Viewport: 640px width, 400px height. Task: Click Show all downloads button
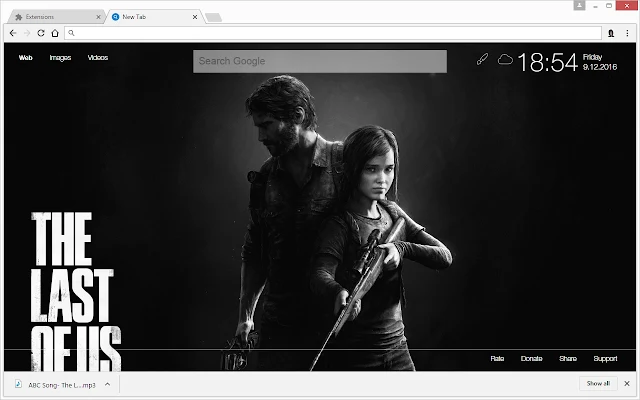point(598,383)
